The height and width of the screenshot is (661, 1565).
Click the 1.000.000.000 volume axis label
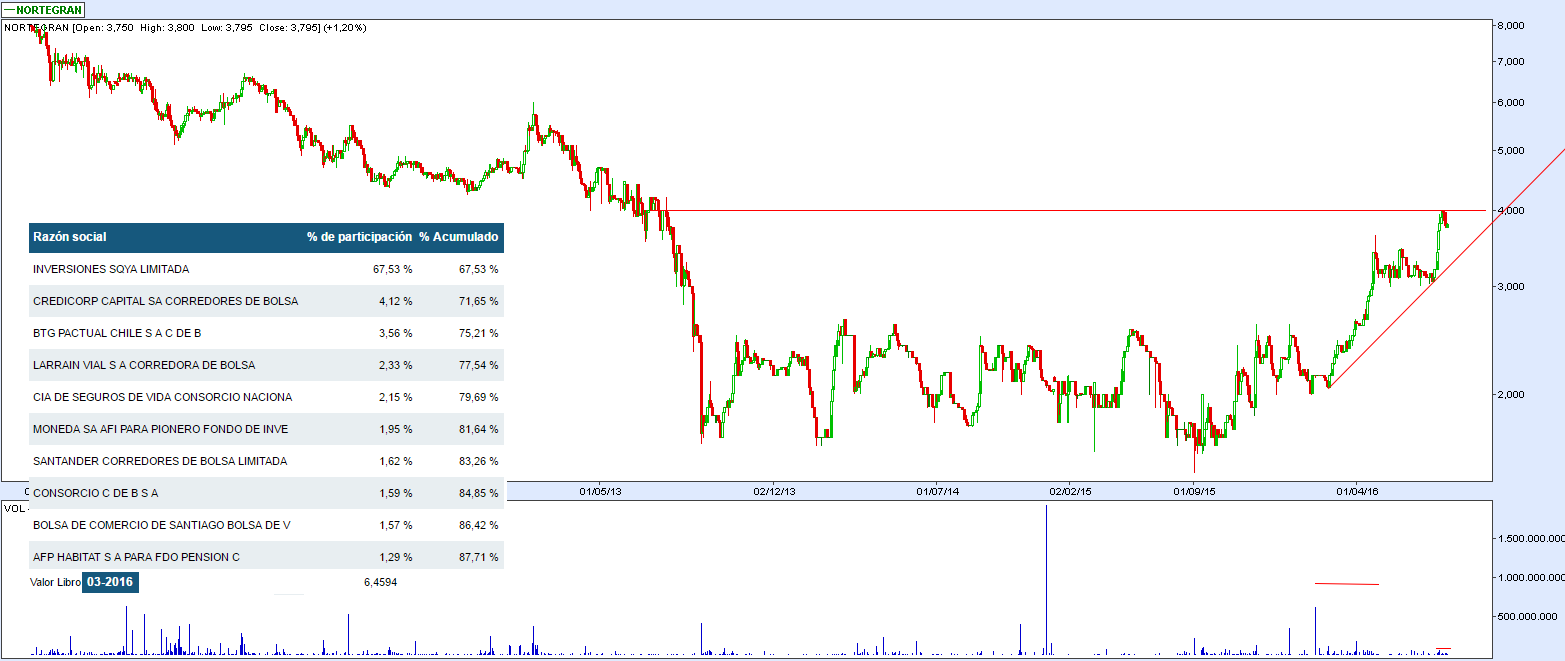[1530, 578]
